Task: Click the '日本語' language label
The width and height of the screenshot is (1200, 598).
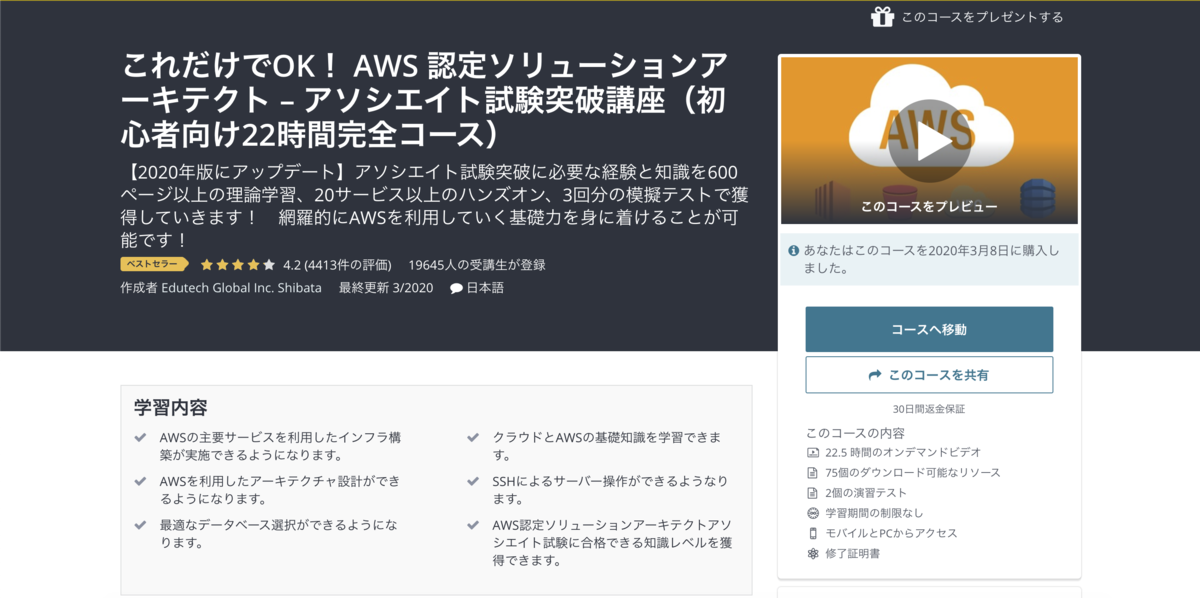Action: click(x=485, y=288)
